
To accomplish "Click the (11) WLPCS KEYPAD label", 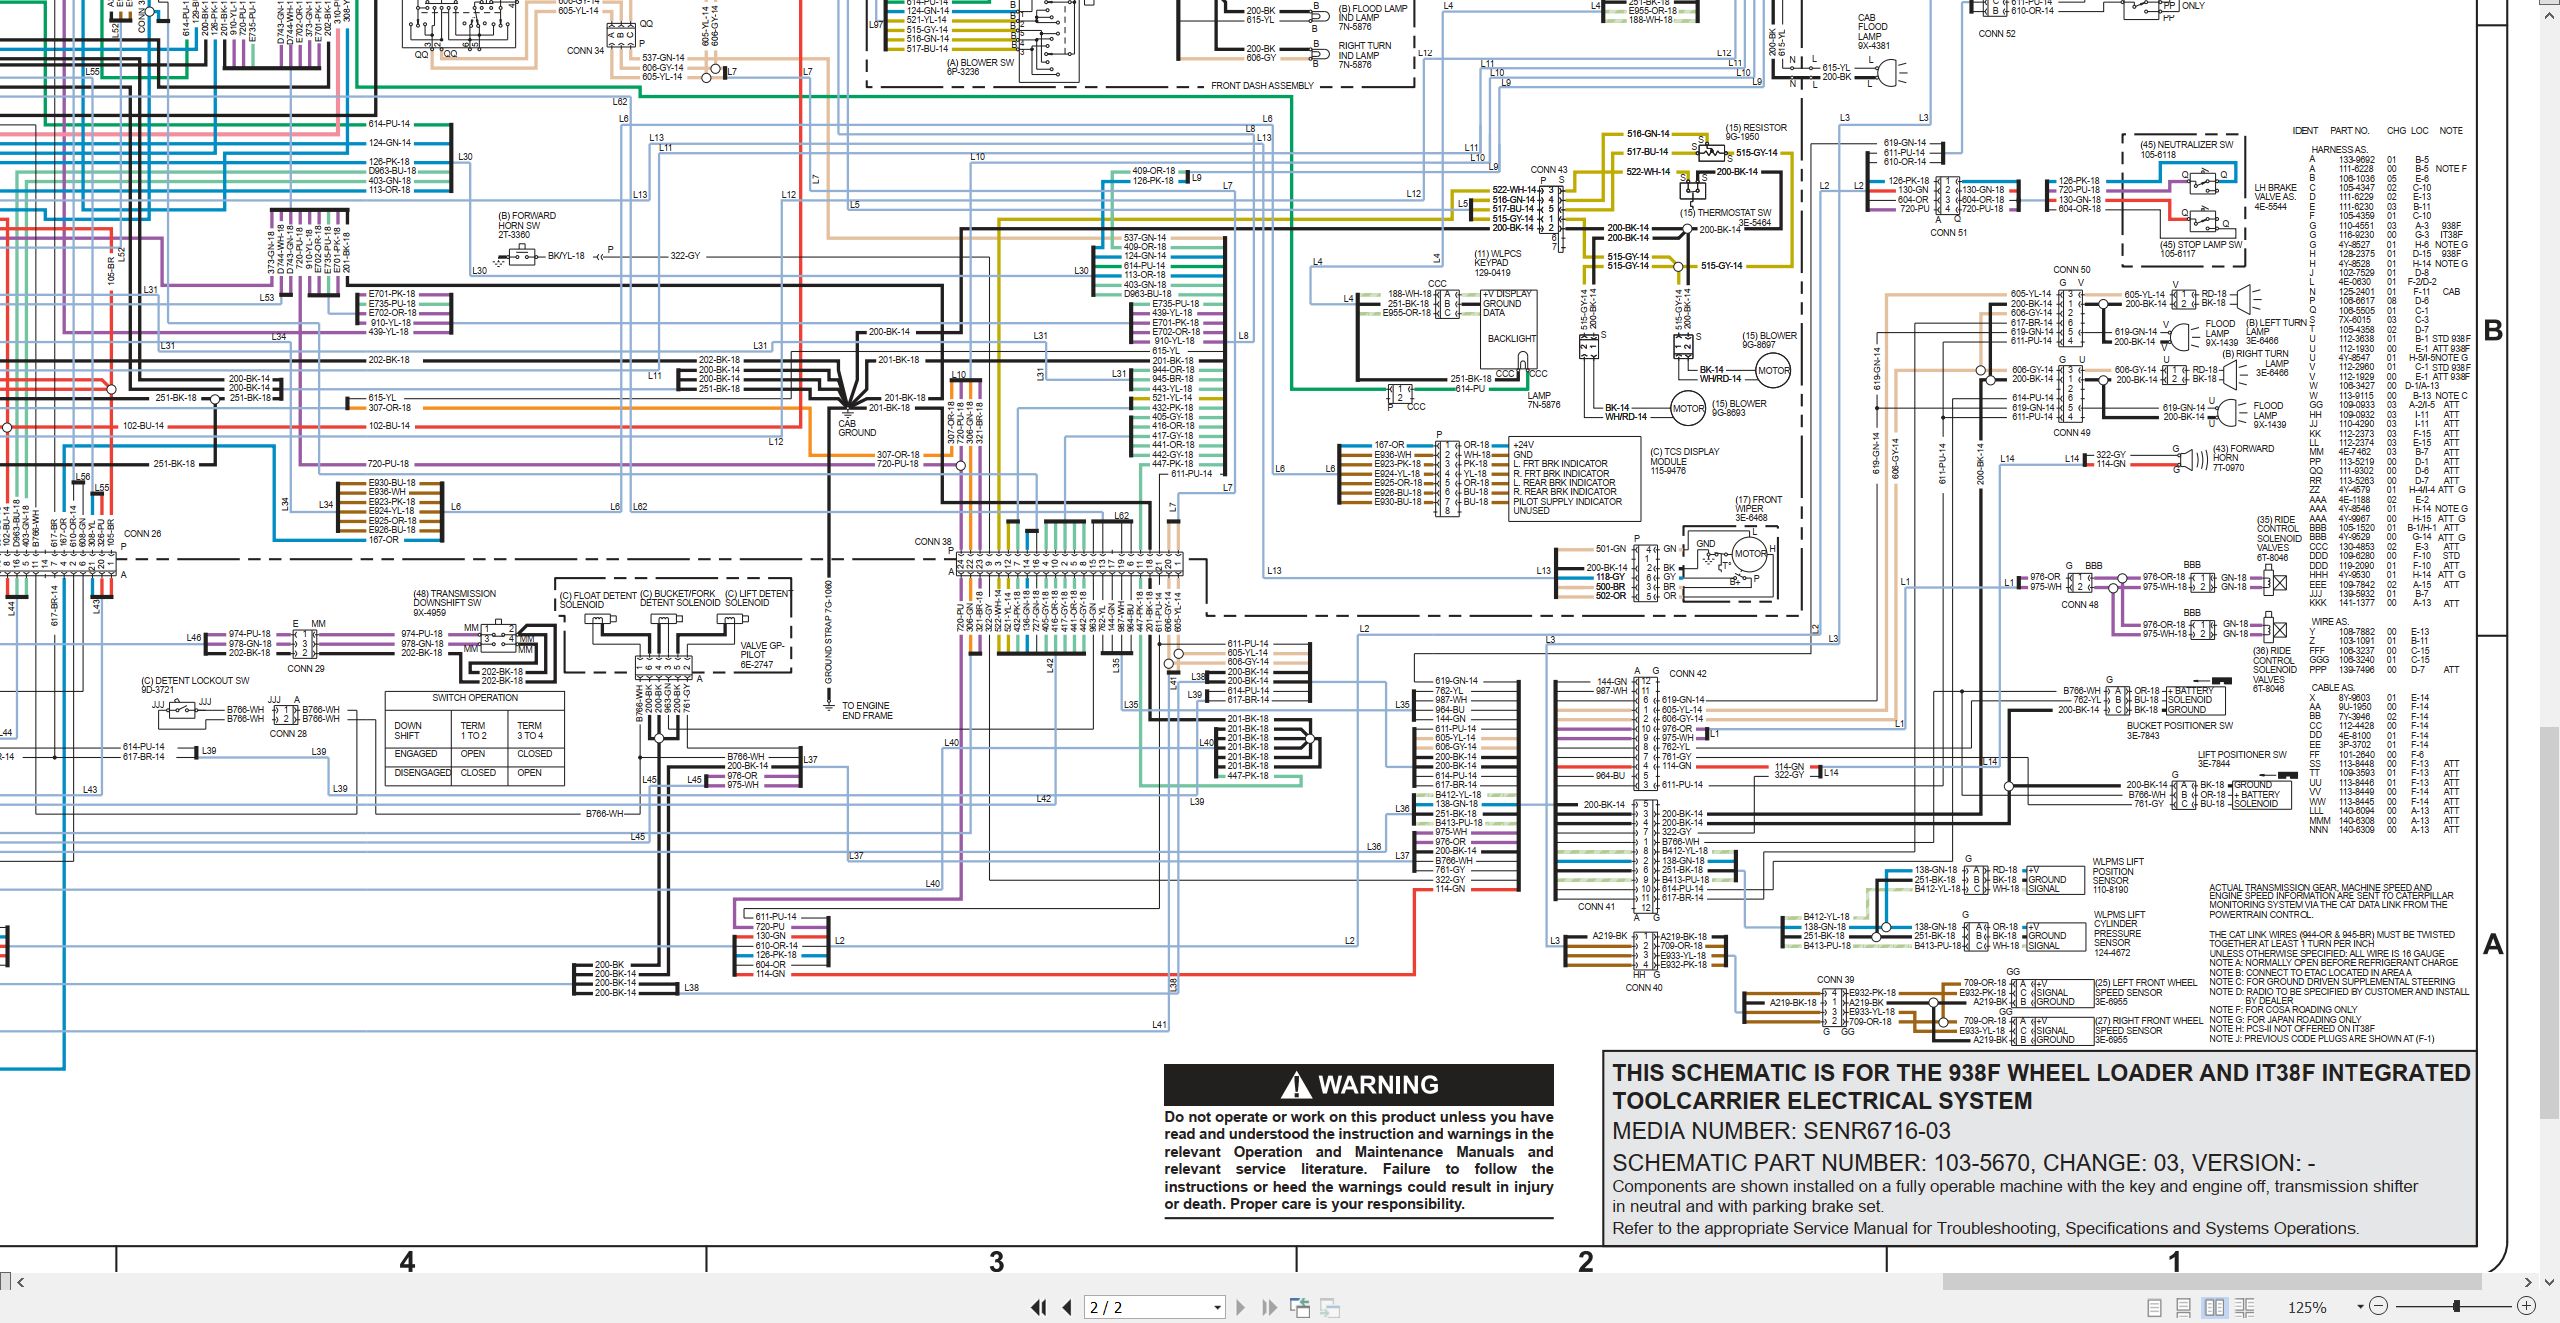I will (1497, 263).
